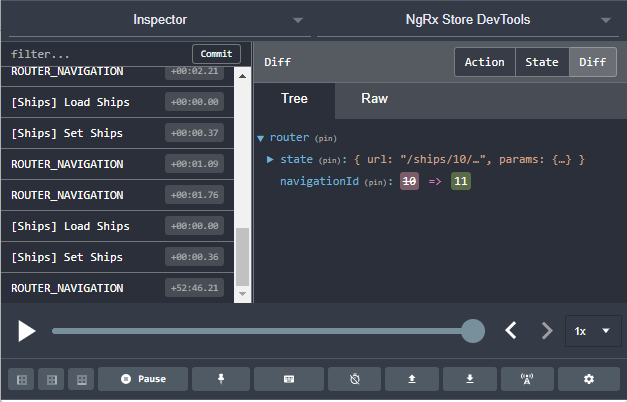Viewport: 627px width, 402px height.
Task: Pin the state key
Action: coord(331,160)
